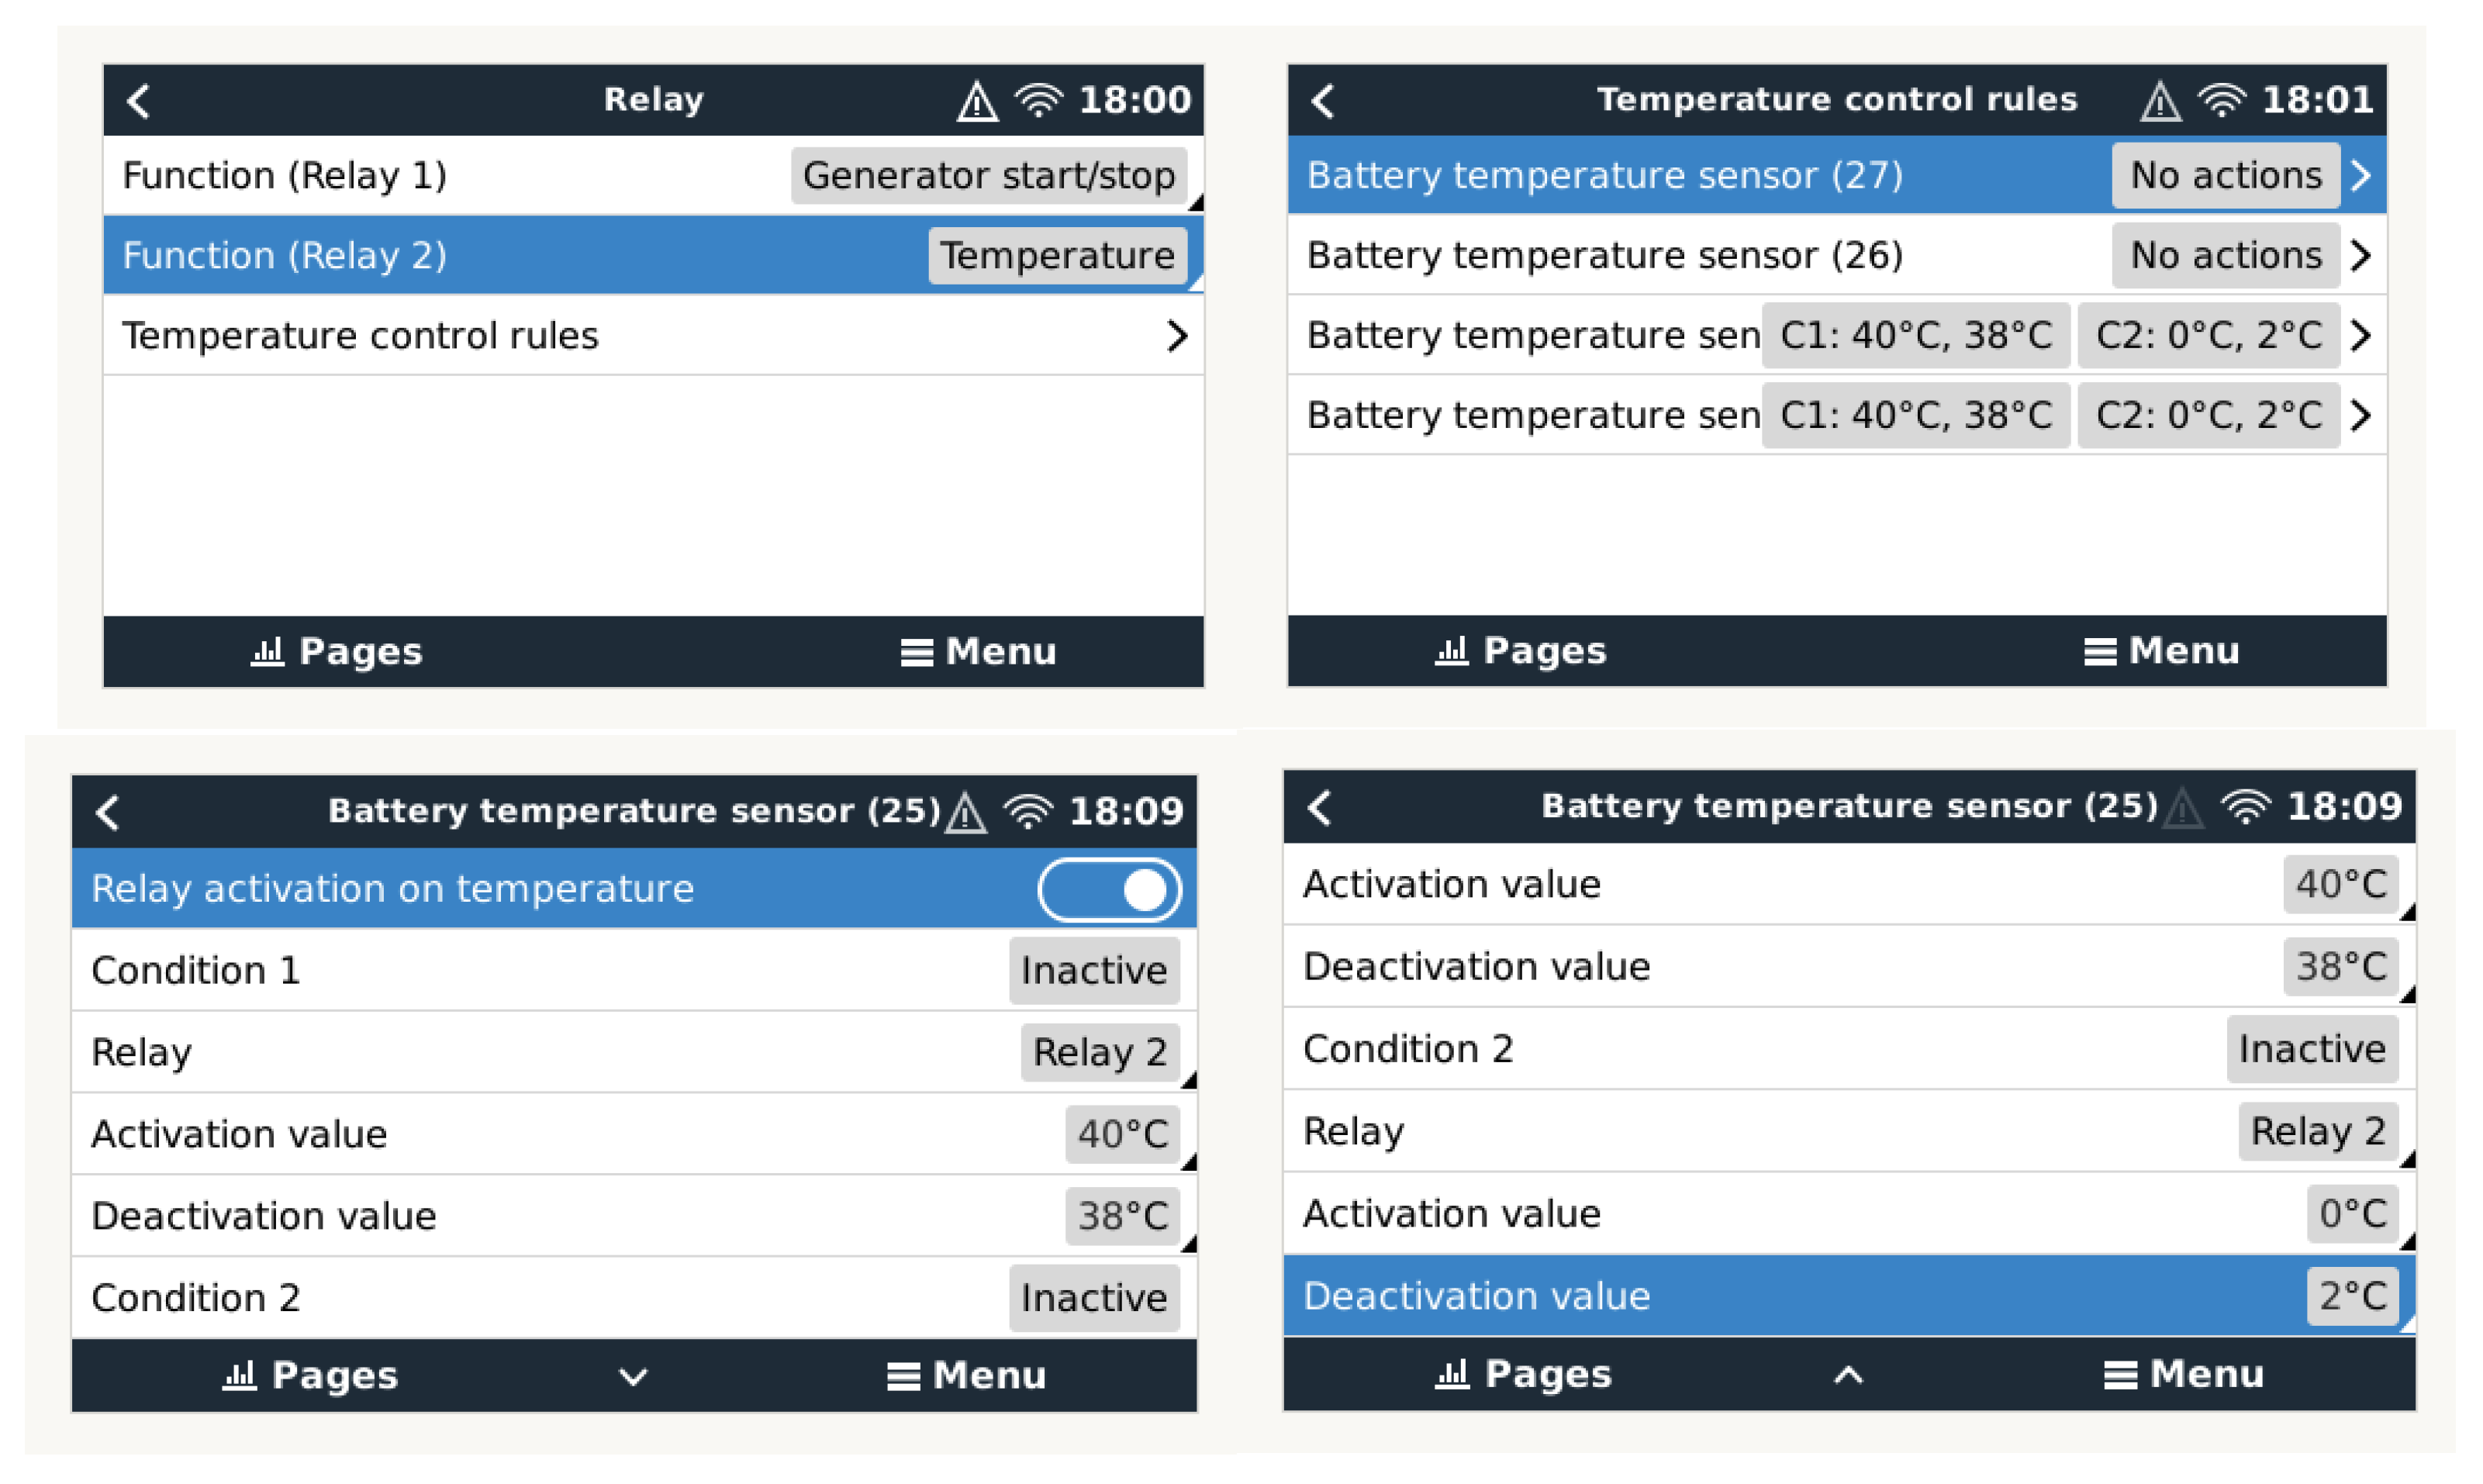Open Battery temperature sensor (26) rules
The image size is (2483, 1484).
[2360, 256]
